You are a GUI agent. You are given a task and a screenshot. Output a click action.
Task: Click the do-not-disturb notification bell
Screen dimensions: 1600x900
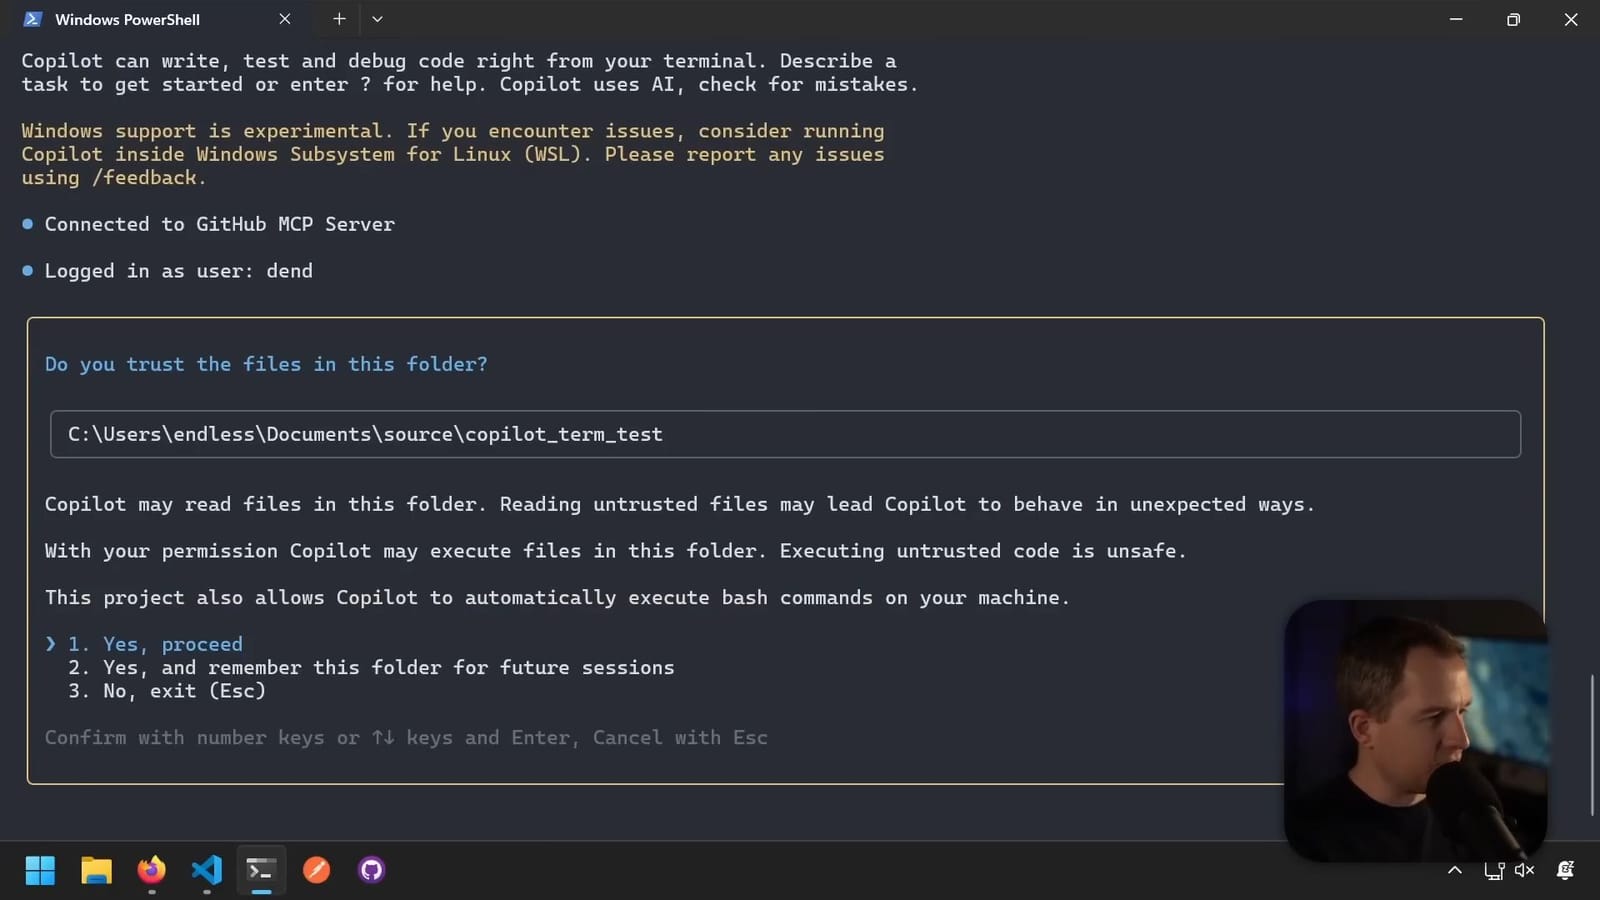pos(1565,870)
